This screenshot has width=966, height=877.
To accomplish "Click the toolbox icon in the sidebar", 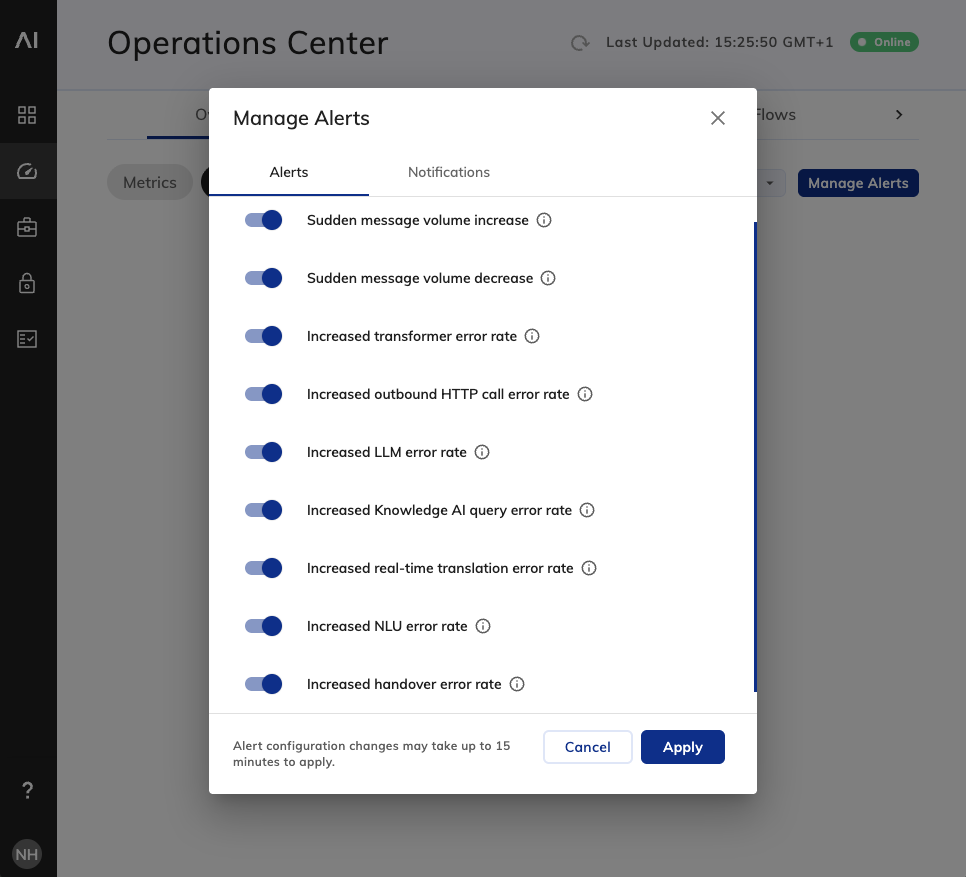I will click(28, 227).
